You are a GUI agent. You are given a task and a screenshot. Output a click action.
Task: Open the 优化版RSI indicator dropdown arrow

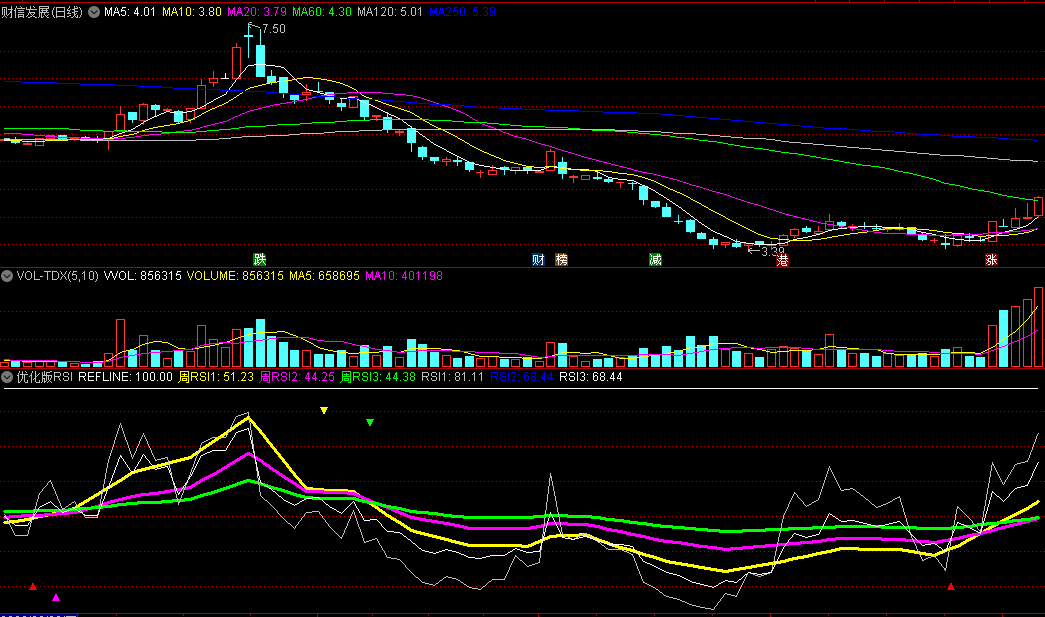pyautogui.click(x=7, y=377)
